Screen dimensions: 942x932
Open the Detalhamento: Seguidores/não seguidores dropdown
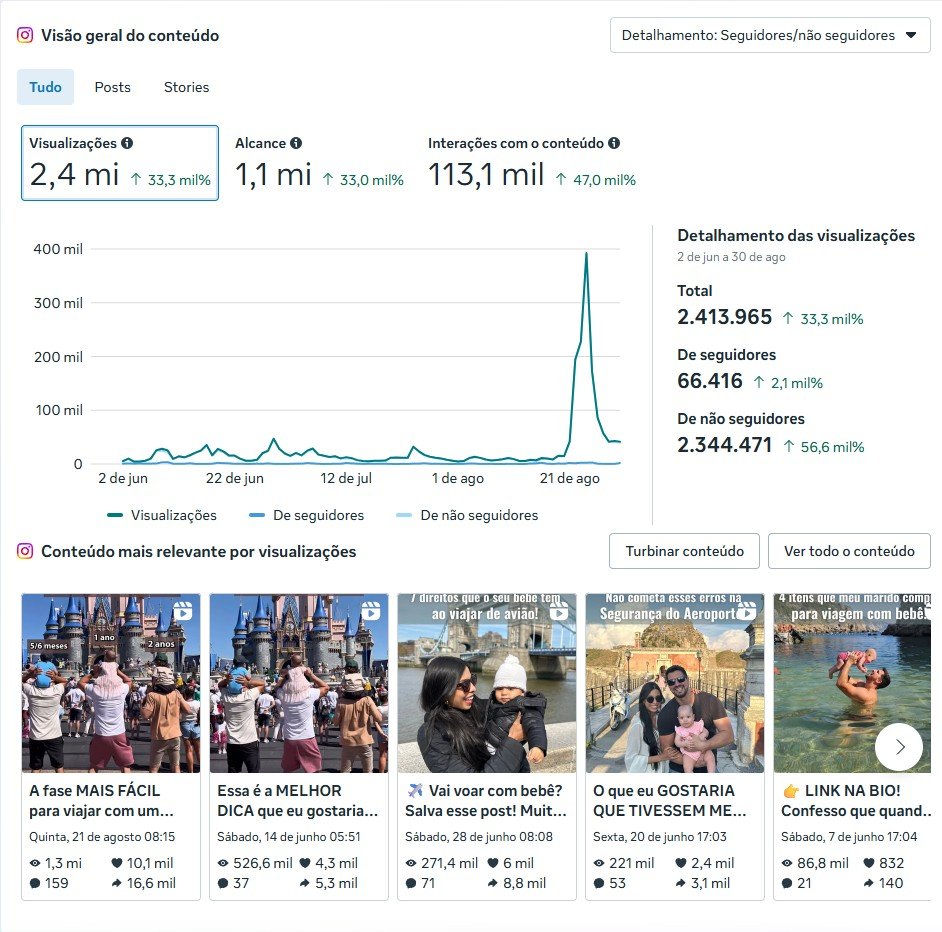pos(769,35)
